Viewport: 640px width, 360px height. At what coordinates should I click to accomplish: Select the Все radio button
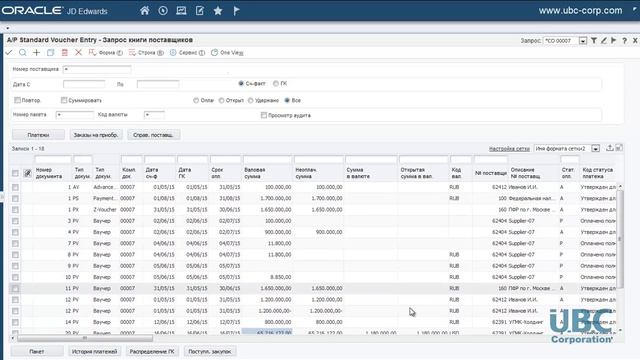(x=287, y=100)
